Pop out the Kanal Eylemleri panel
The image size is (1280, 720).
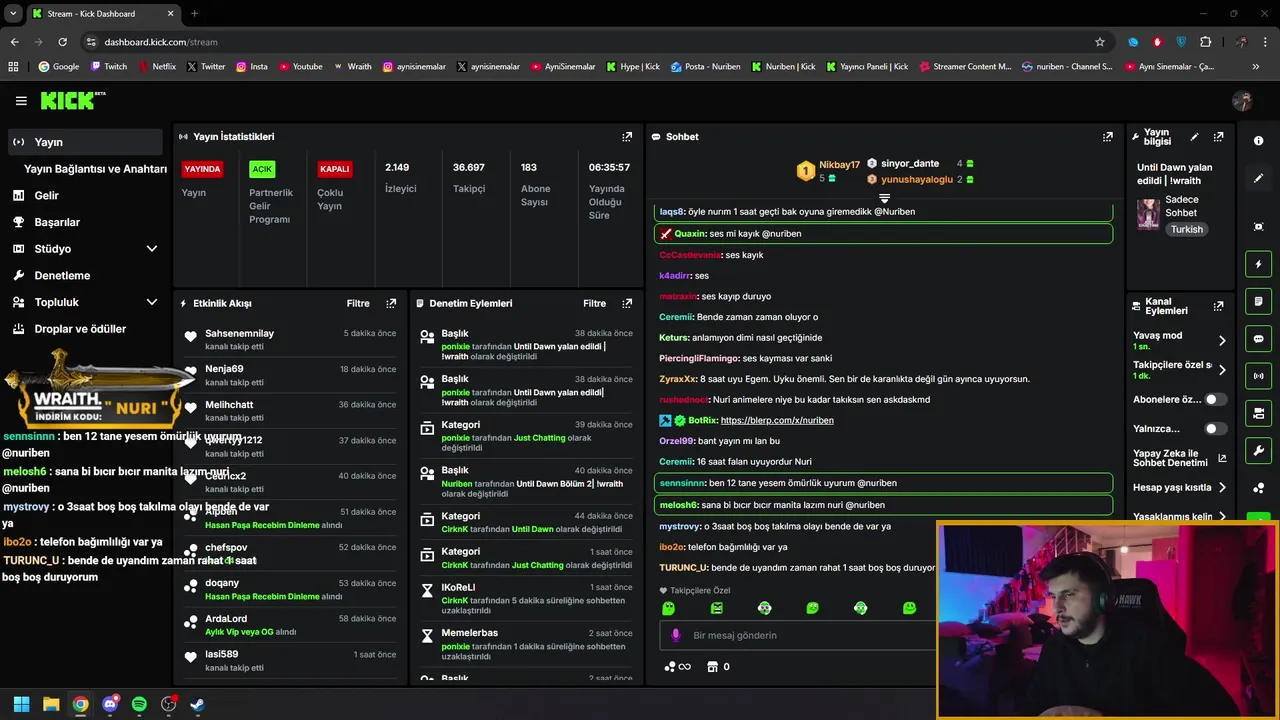pyautogui.click(x=1218, y=306)
